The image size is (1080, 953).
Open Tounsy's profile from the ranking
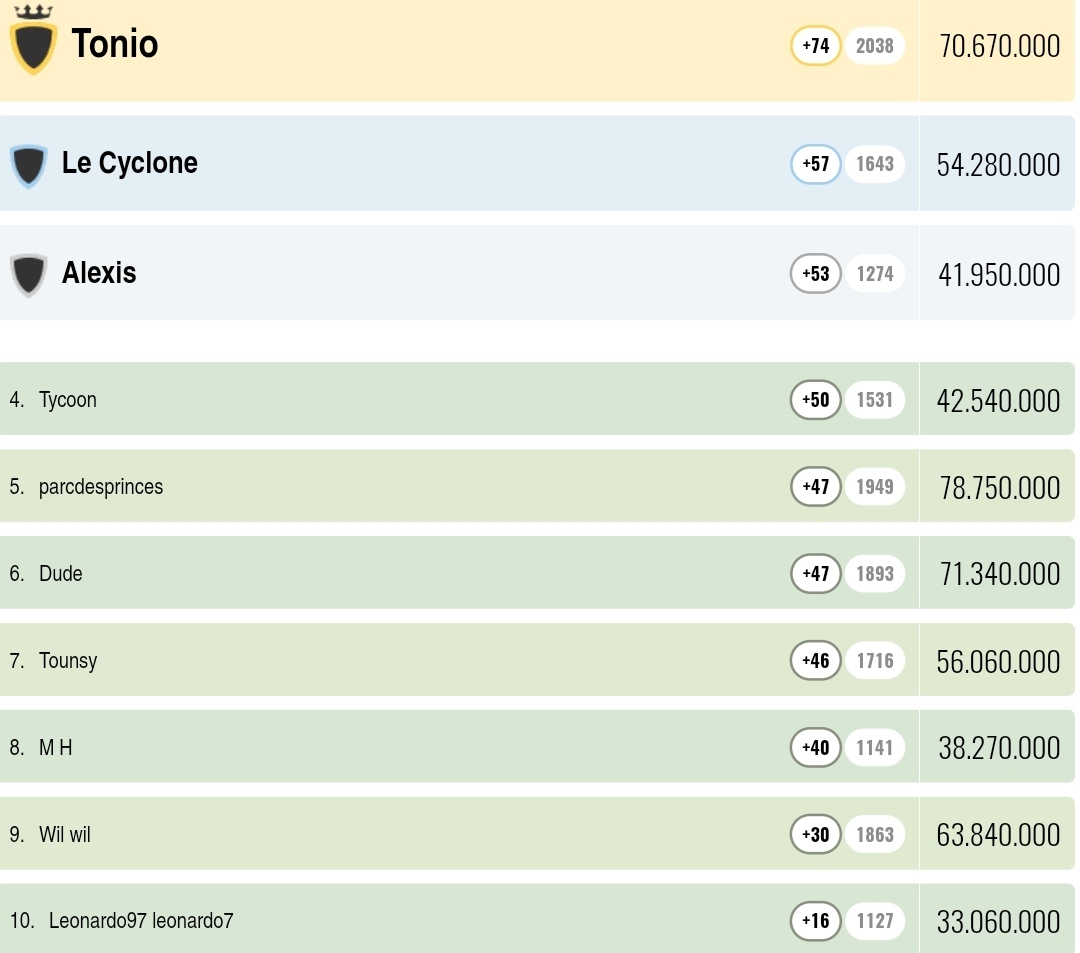click(x=68, y=661)
